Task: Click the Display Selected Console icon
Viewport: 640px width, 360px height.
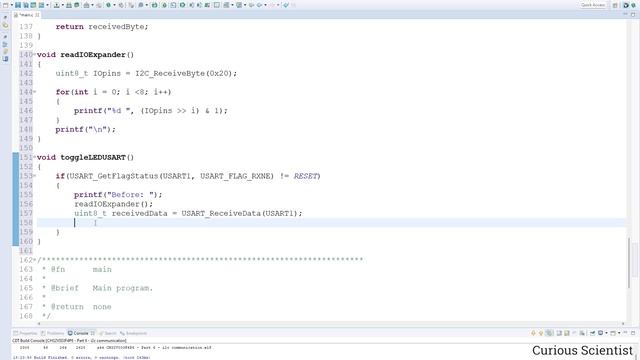Action: click(x=600, y=333)
